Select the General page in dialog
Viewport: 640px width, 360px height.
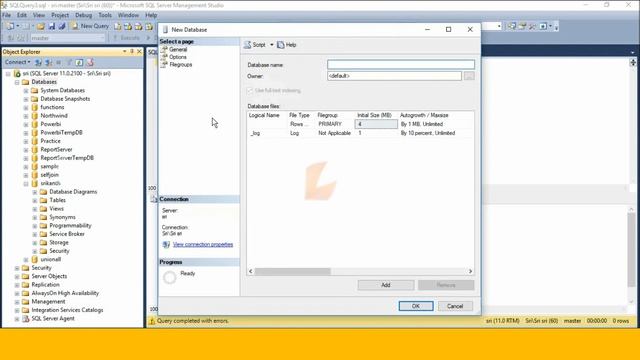pos(178,49)
